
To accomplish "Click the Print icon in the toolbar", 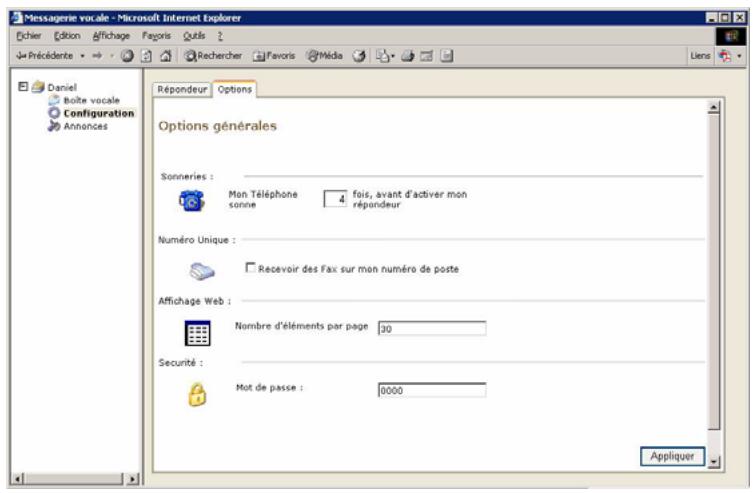I will tap(407, 56).
